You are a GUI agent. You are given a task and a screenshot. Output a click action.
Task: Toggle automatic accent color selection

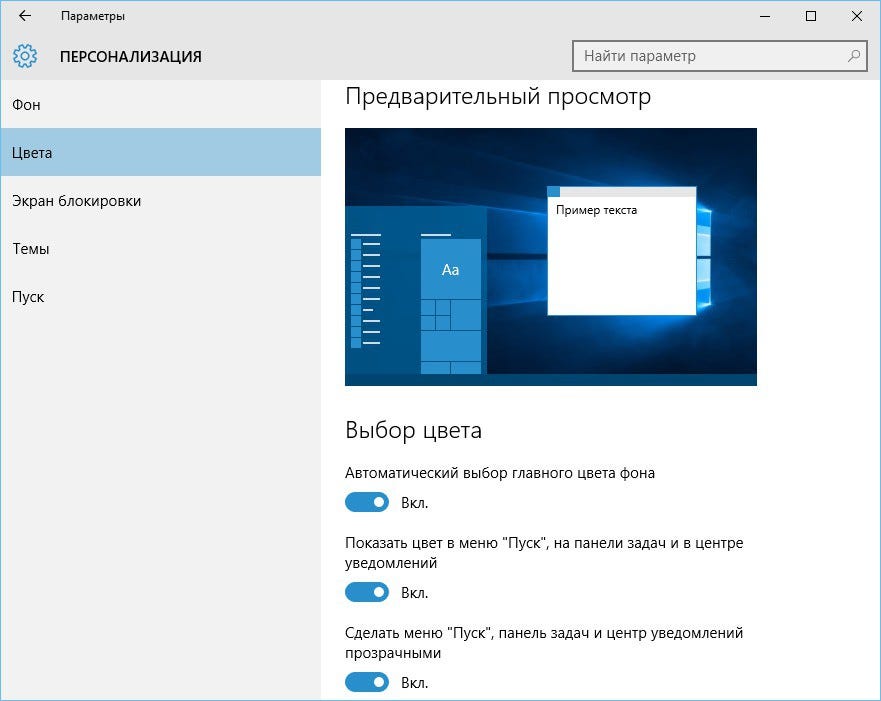click(367, 502)
